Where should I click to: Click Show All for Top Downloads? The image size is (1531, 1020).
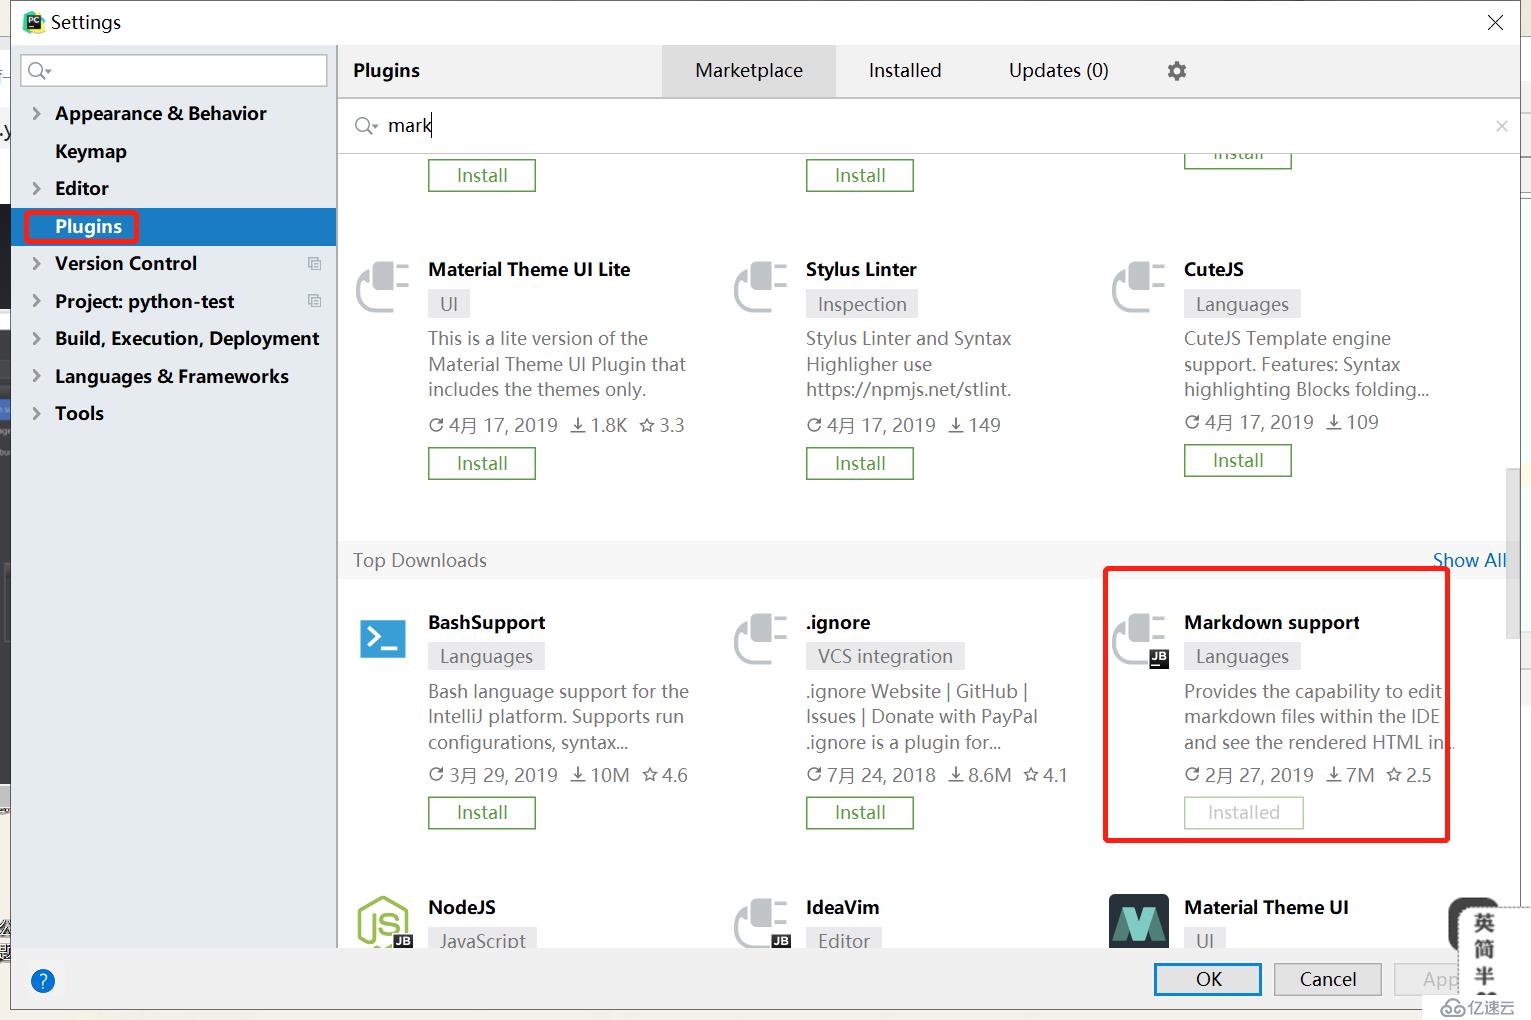pyautogui.click(x=1469, y=561)
